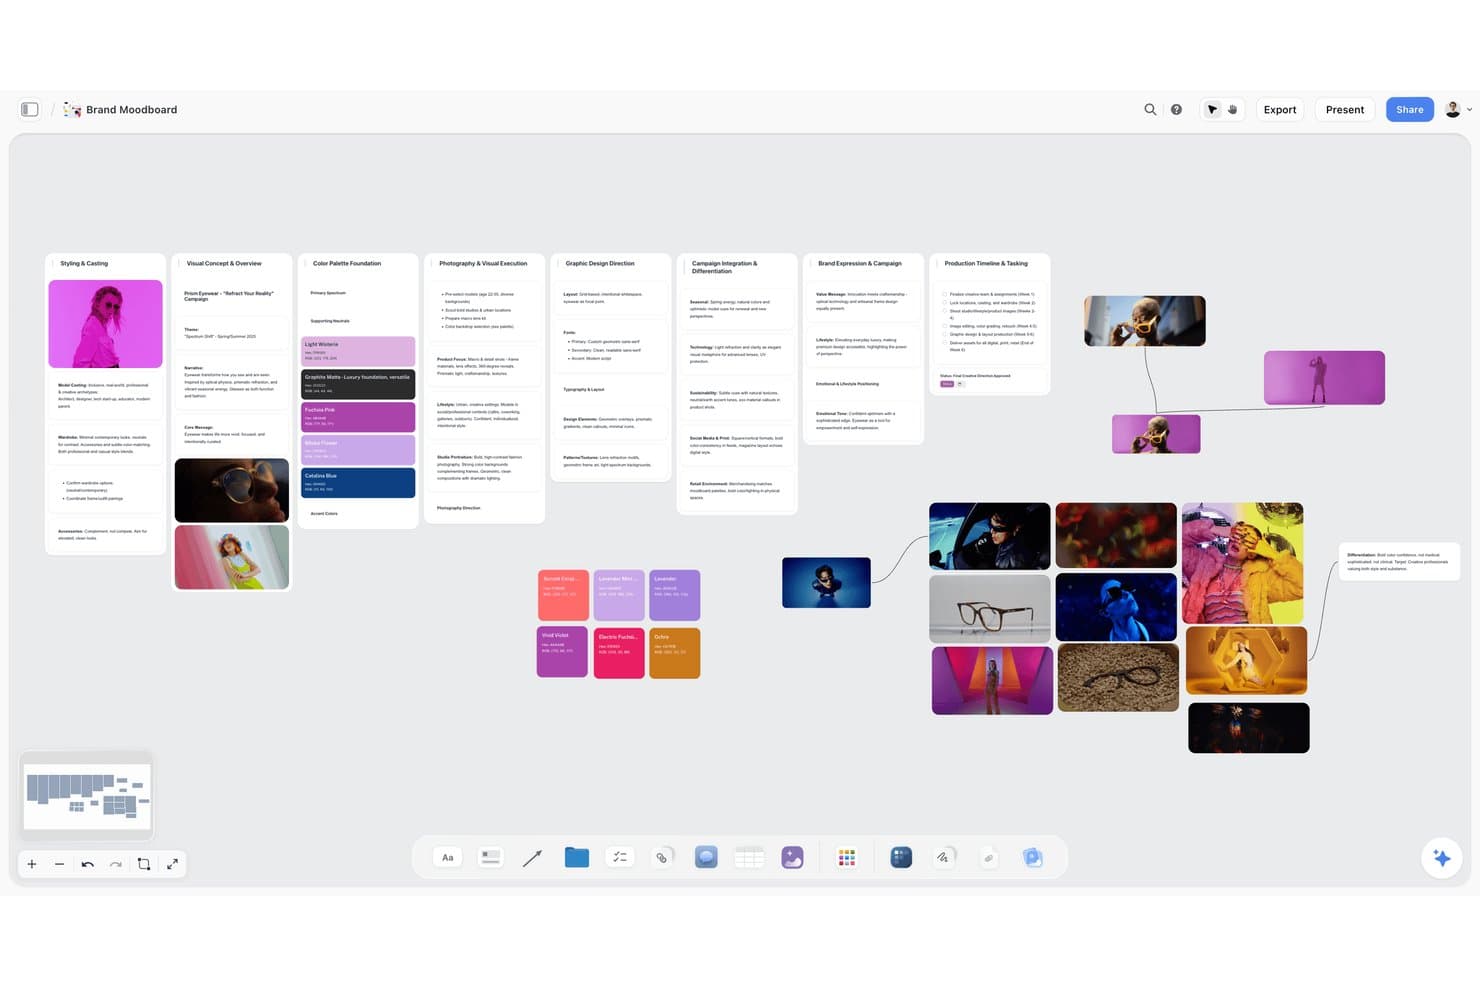Switch to the hand pan tool

pos(1232,110)
